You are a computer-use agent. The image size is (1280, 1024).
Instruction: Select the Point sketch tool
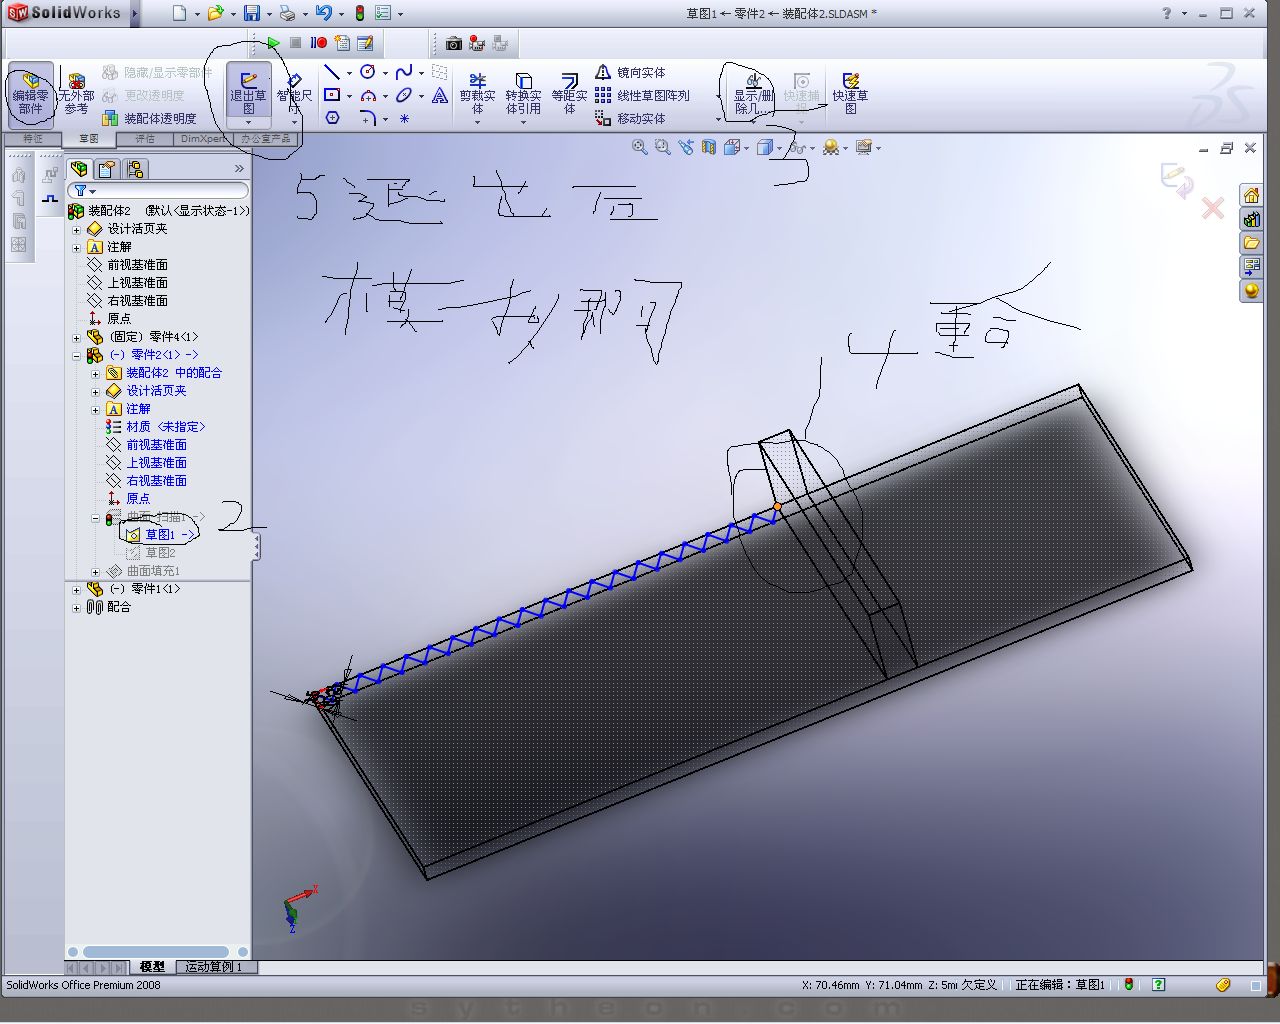[x=404, y=118]
